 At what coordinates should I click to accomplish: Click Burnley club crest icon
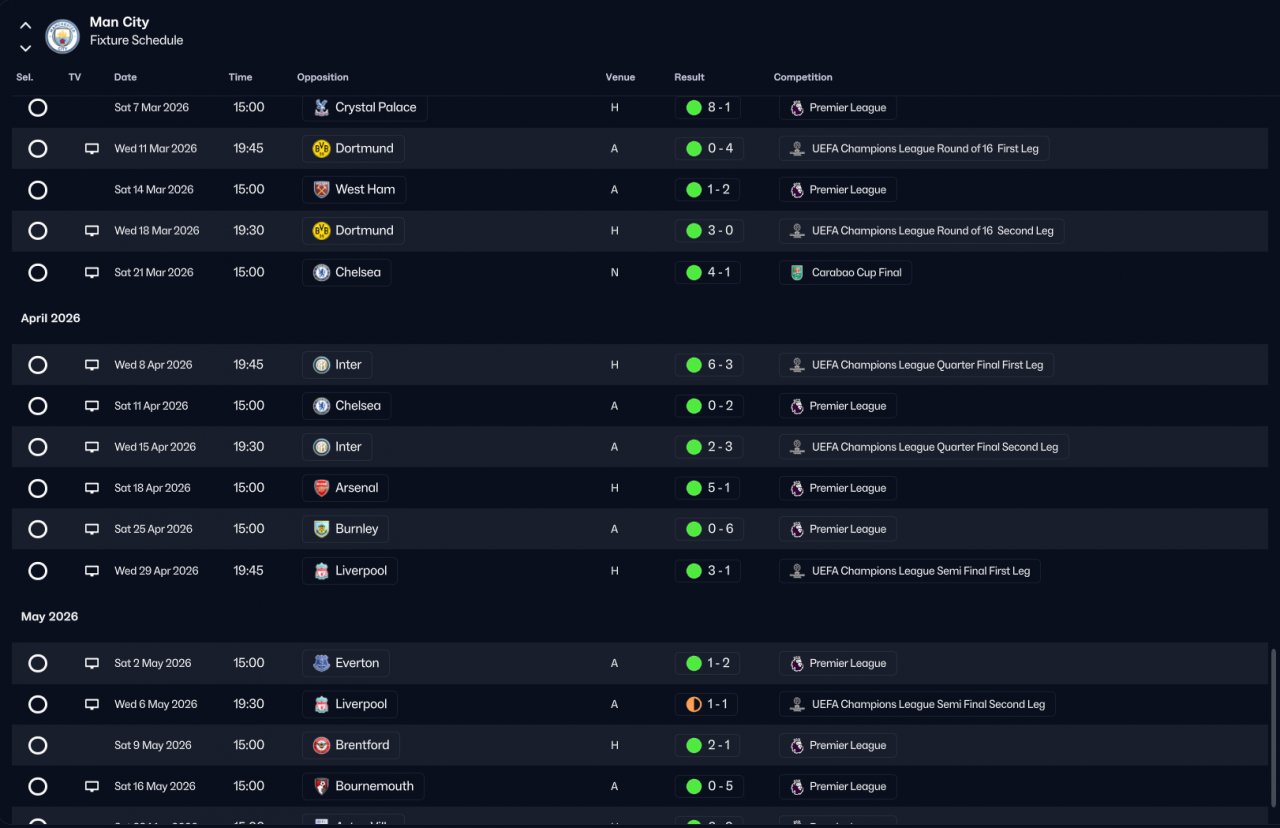(x=321, y=529)
